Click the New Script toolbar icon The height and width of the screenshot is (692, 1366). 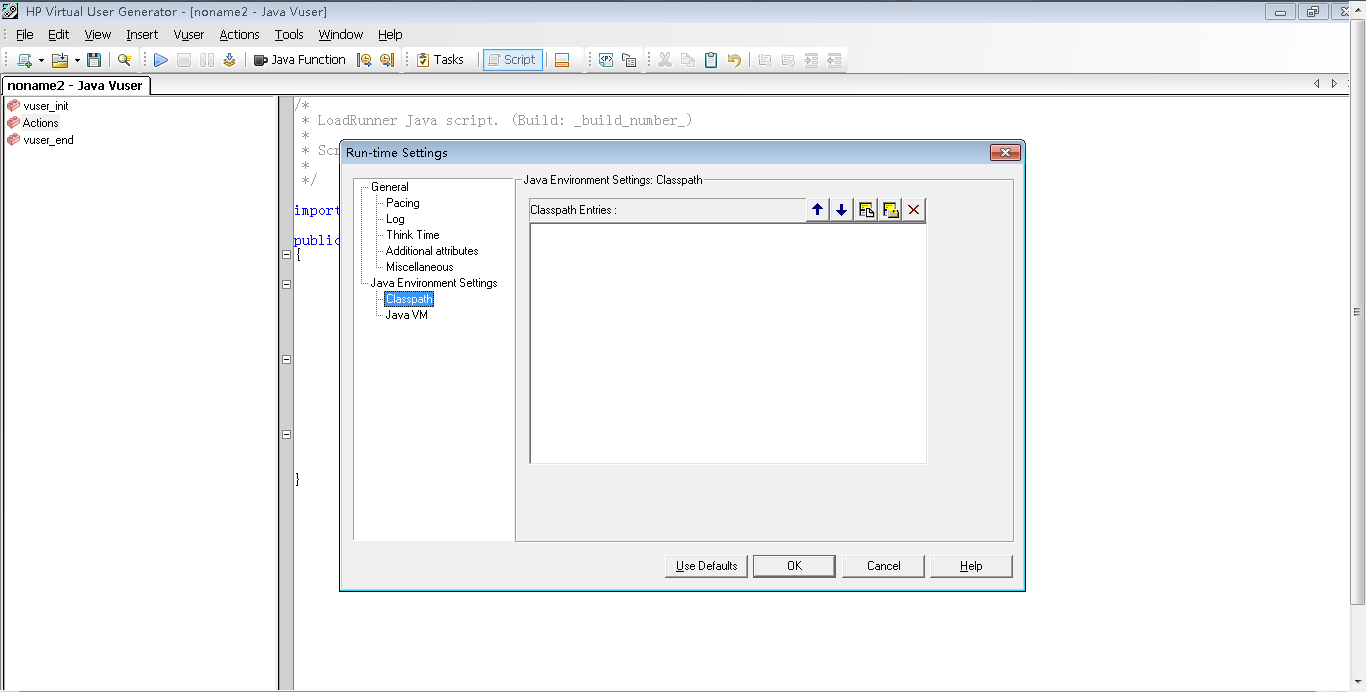(x=24, y=60)
